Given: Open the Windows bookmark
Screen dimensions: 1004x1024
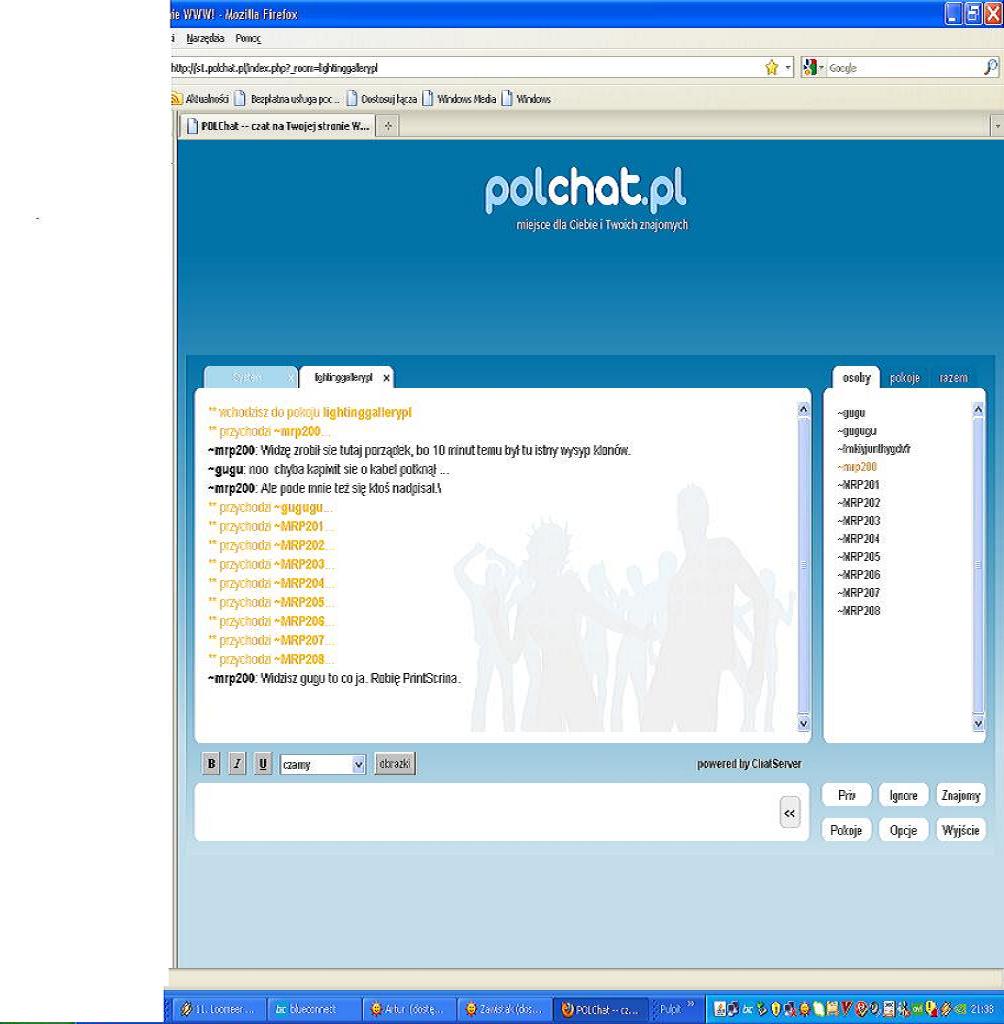Looking at the screenshot, I should (x=526, y=99).
